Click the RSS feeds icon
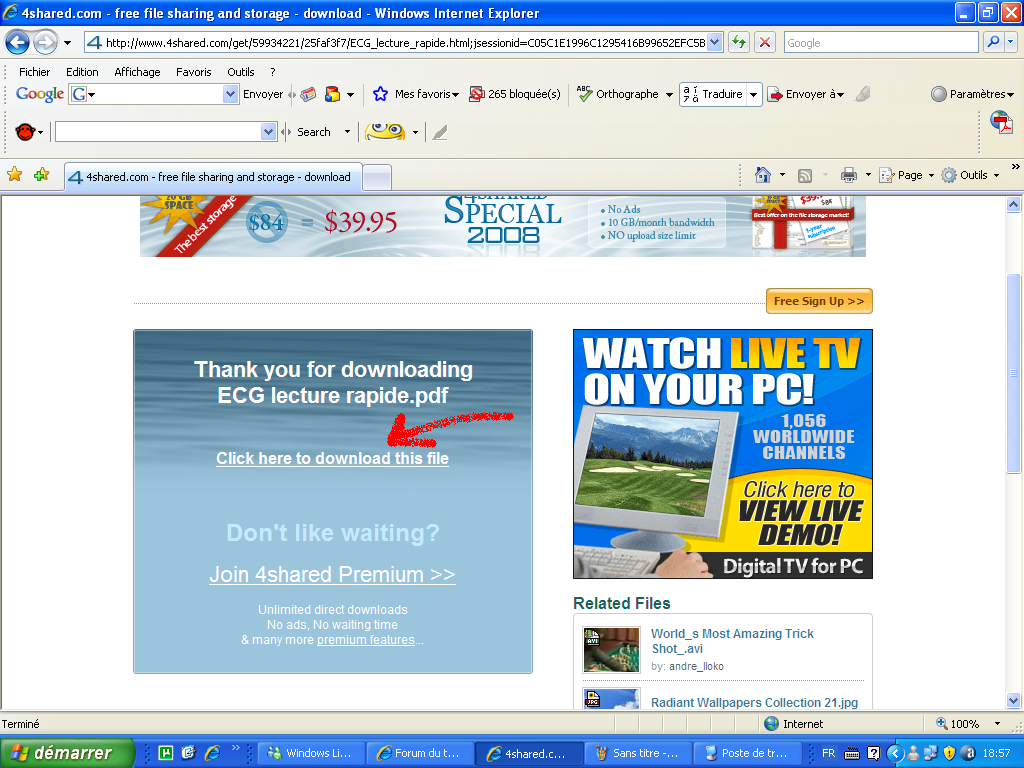The width and height of the screenshot is (1024, 768). pyautogui.click(x=805, y=176)
